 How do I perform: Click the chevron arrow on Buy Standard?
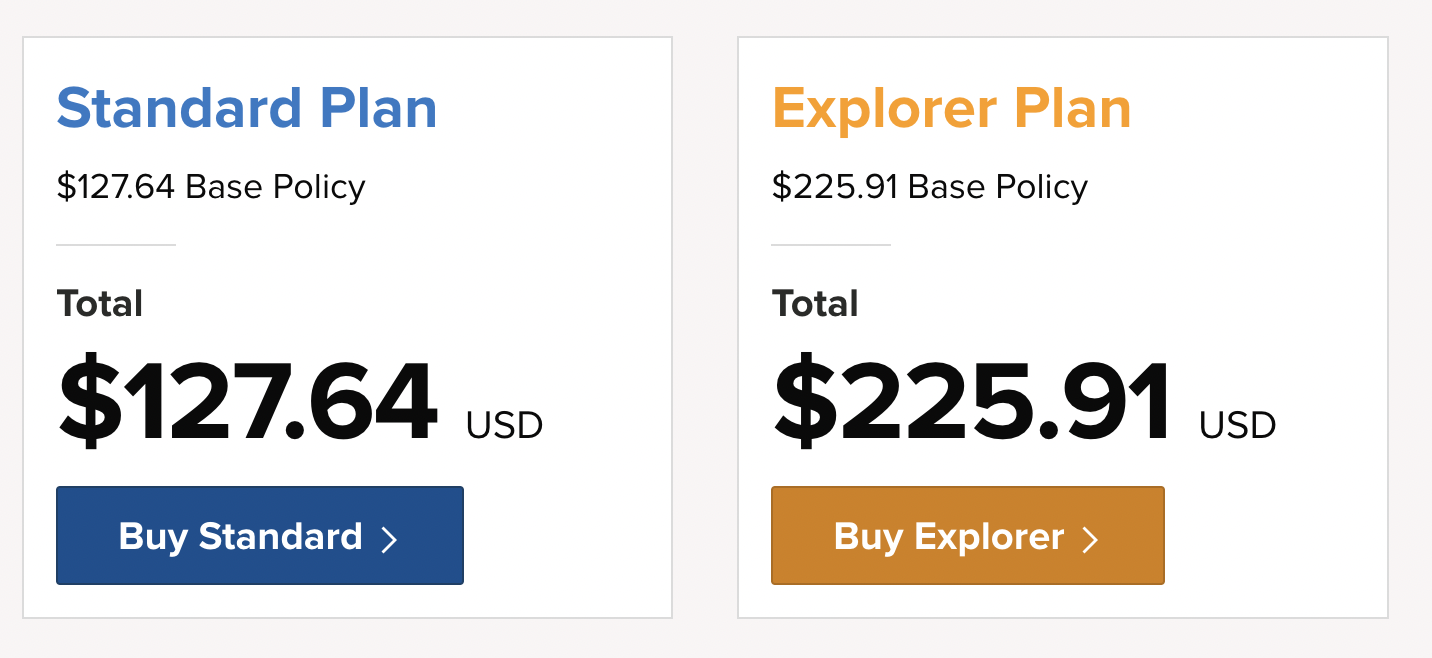(390, 540)
